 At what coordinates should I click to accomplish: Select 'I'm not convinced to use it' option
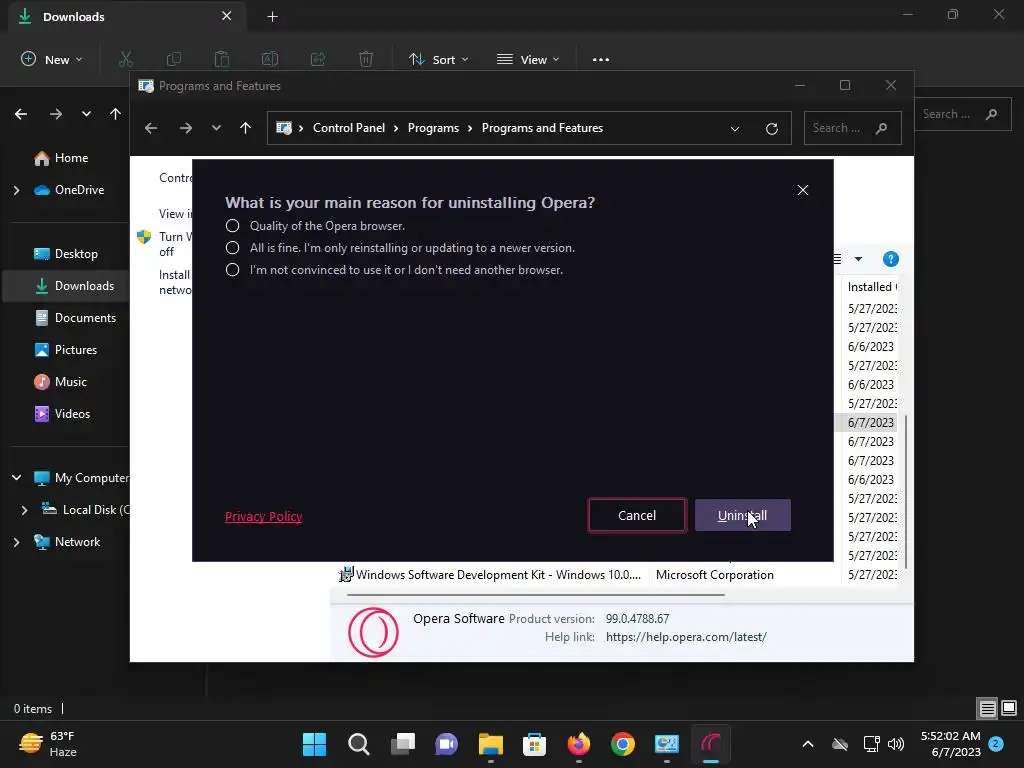click(x=232, y=270)
